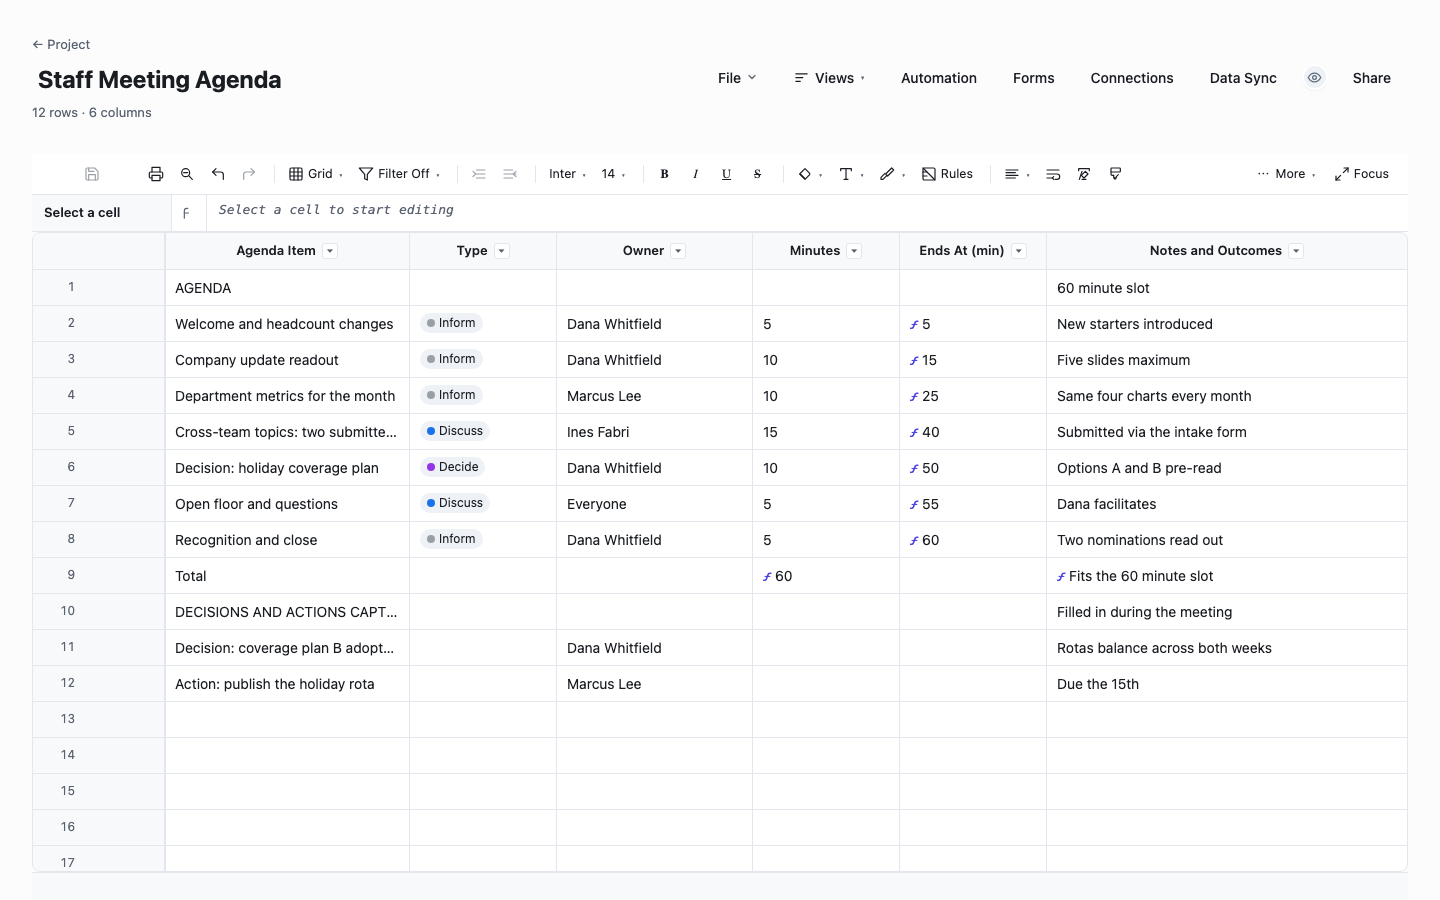Open the Grid view dropdown
The image size is (1440, 900).
316,174
